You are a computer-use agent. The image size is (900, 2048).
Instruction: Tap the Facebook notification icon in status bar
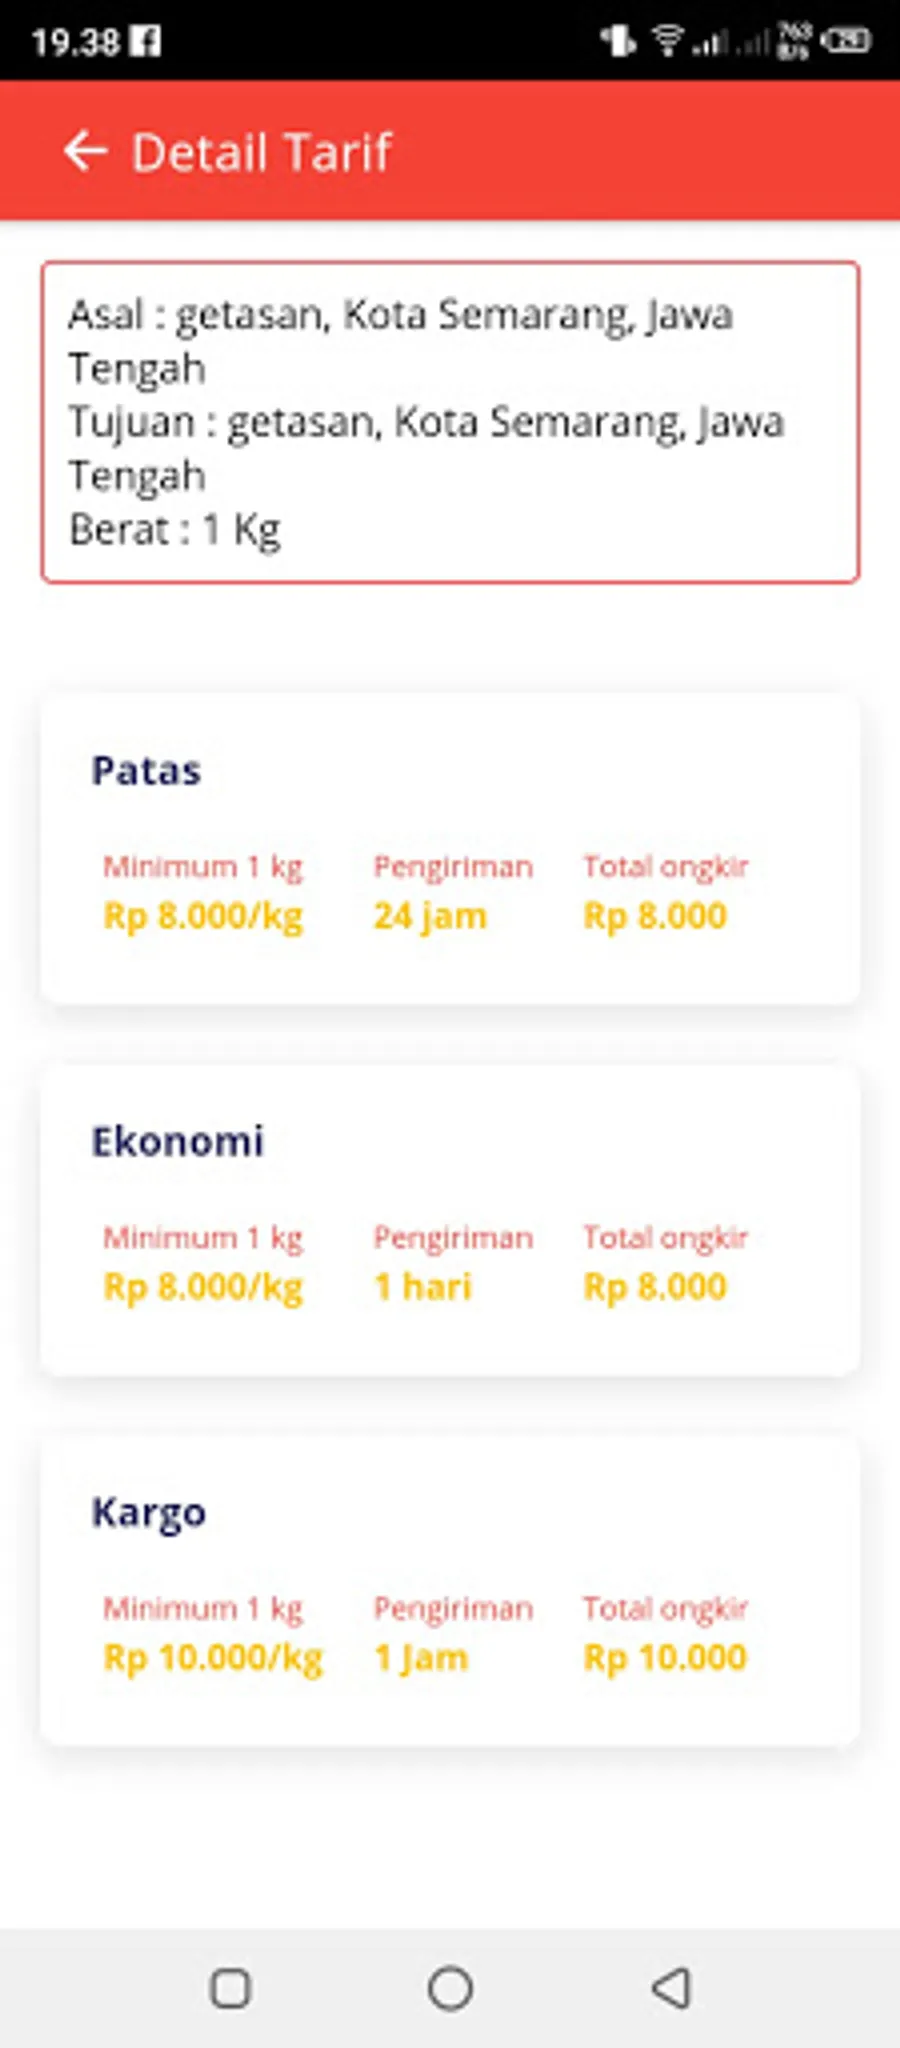pos(147,41)
